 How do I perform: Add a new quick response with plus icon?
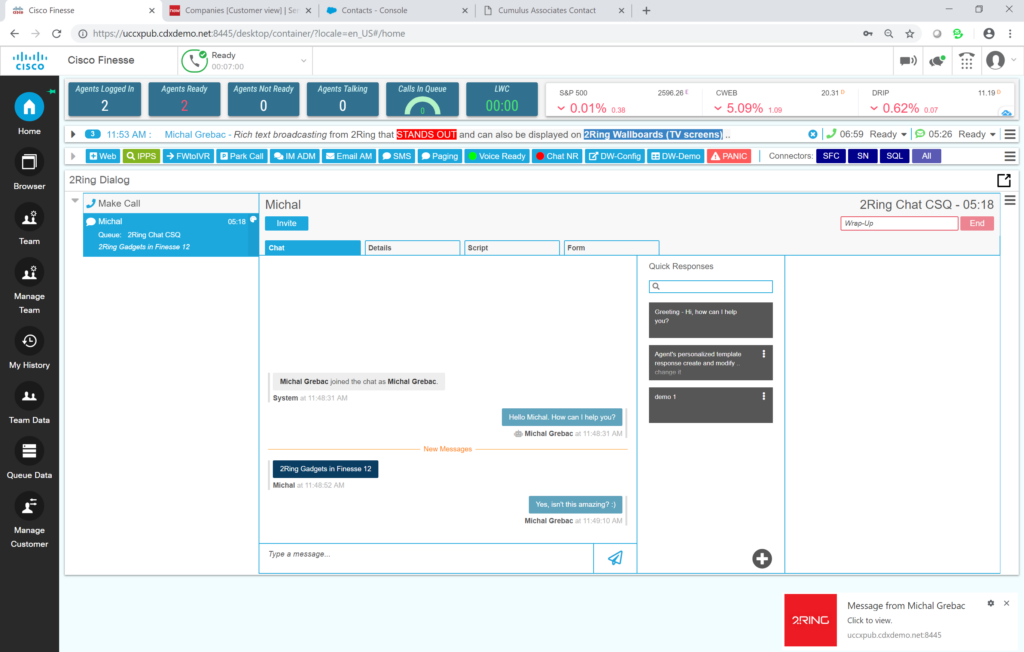(x=762, y=558)
